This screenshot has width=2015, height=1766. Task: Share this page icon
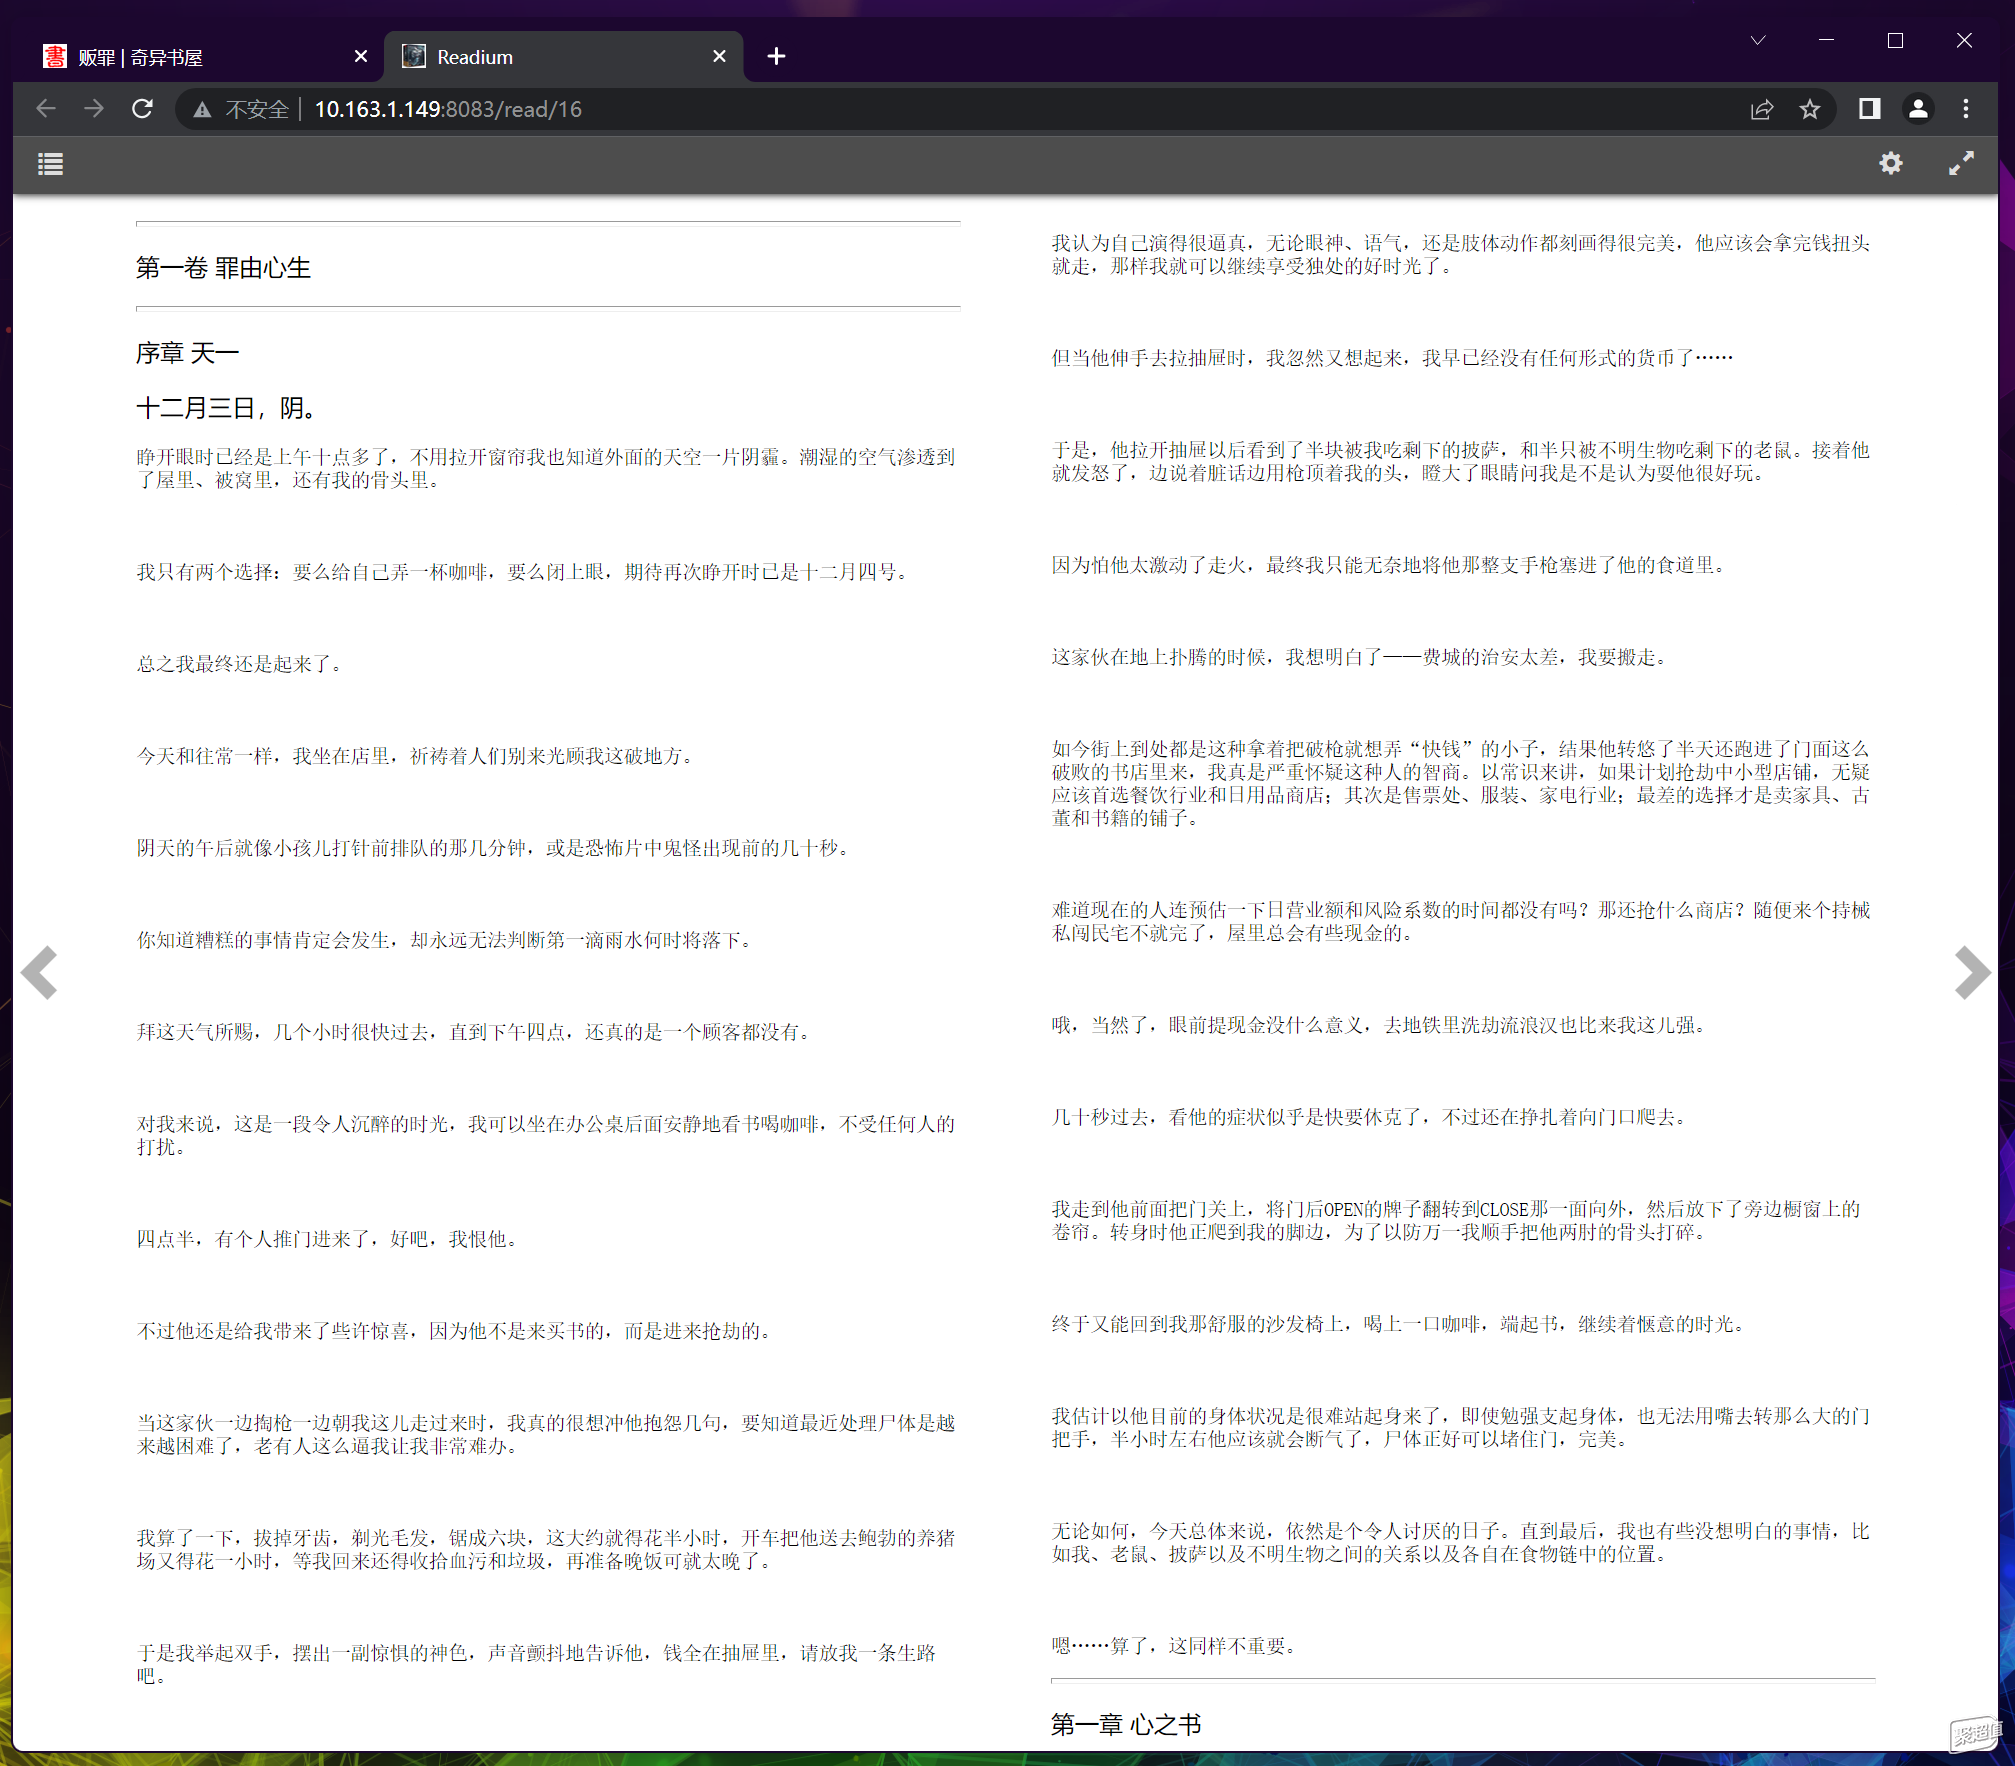pos(1762,109)
